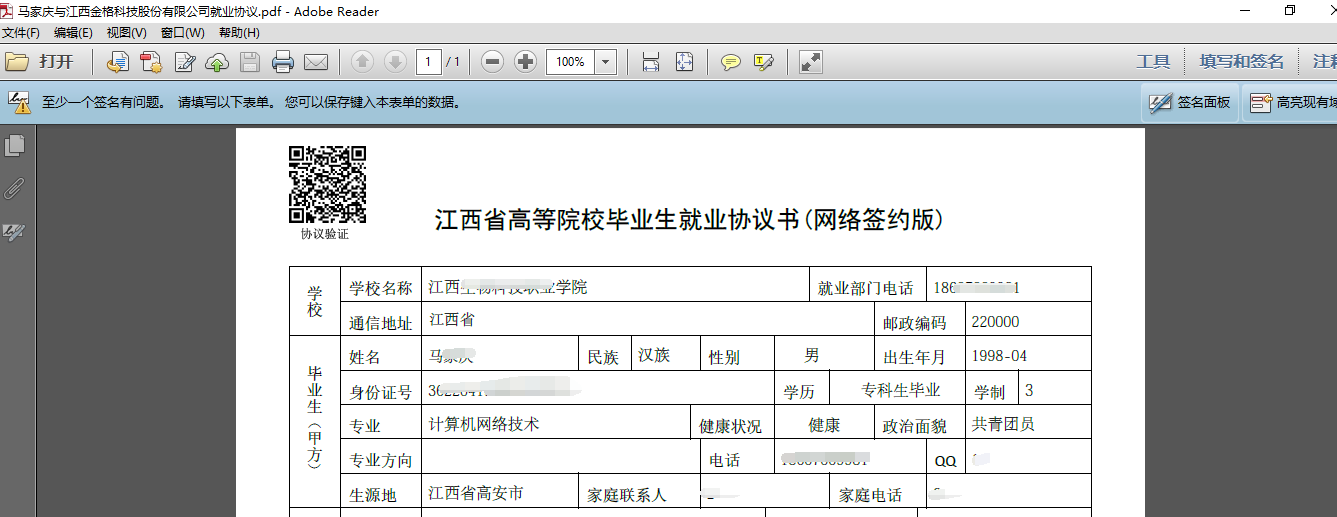
Task: Click the 打开 open file button
Action: [41, 62]
